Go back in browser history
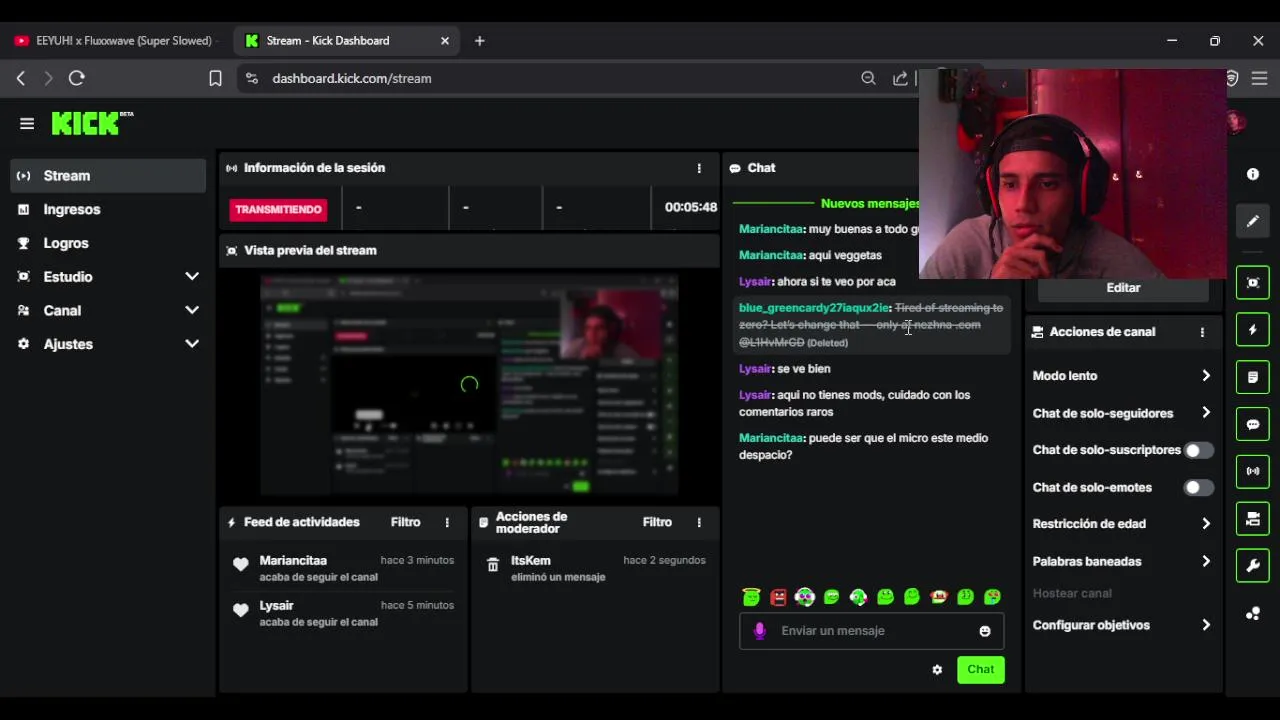The width and height of the screenshot is (1280, 720). point(21,78)
